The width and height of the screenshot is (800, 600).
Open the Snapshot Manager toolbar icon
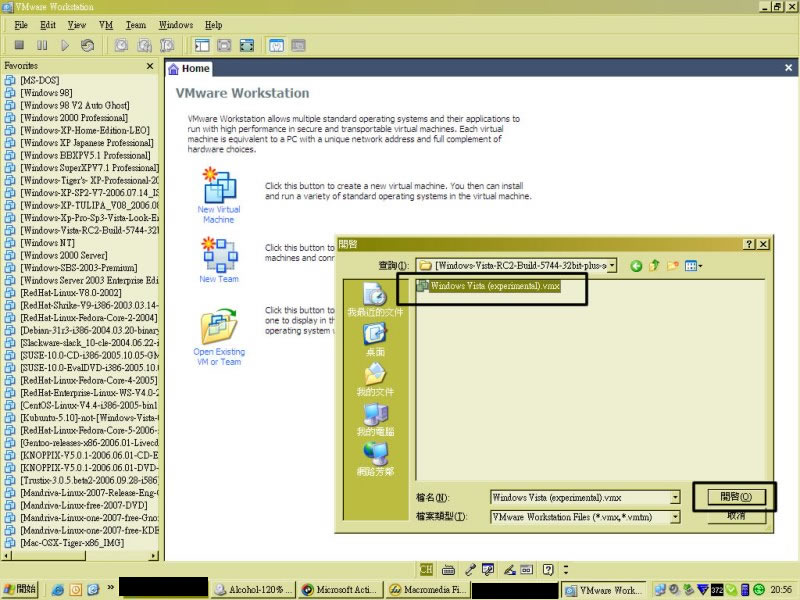click(167, 45)
